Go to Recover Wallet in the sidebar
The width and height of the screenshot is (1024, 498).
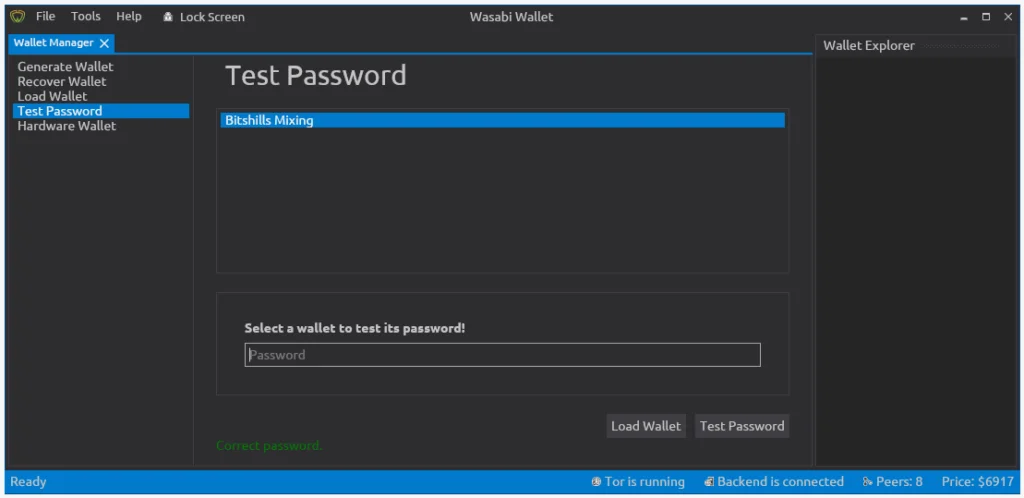click(x=62, y=82)
